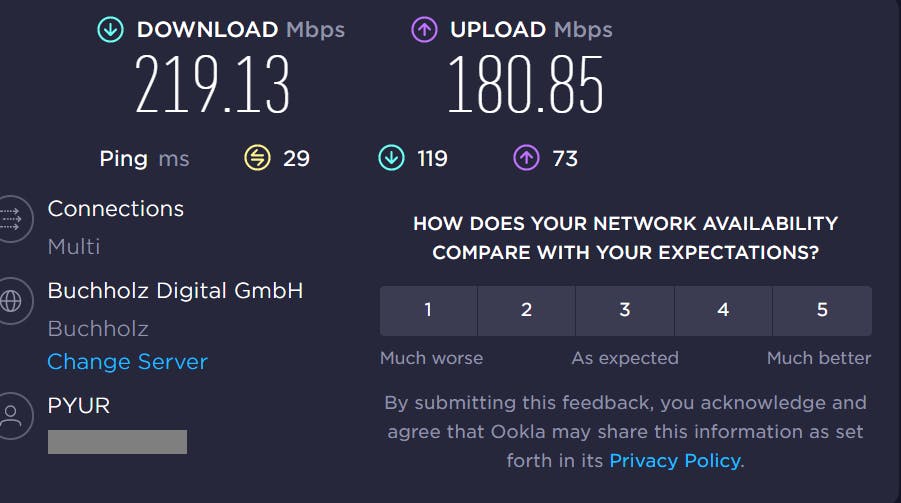Image resolution: width=901 pixels, height=503 pixels.
Task: Click the user profile icon beside PYUR
Action: 10,413
